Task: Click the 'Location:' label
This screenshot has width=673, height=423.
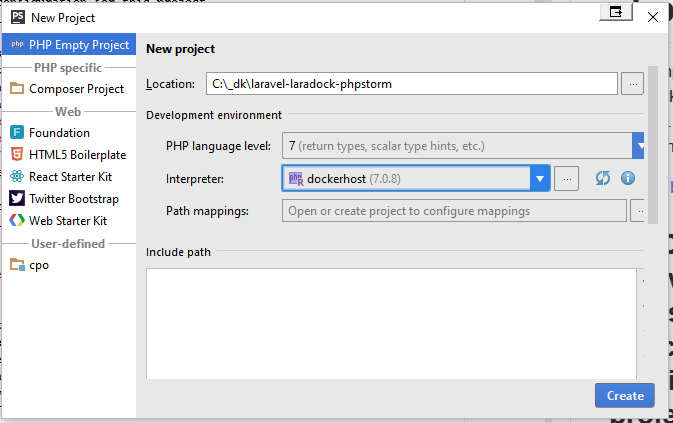Action: 170,84
